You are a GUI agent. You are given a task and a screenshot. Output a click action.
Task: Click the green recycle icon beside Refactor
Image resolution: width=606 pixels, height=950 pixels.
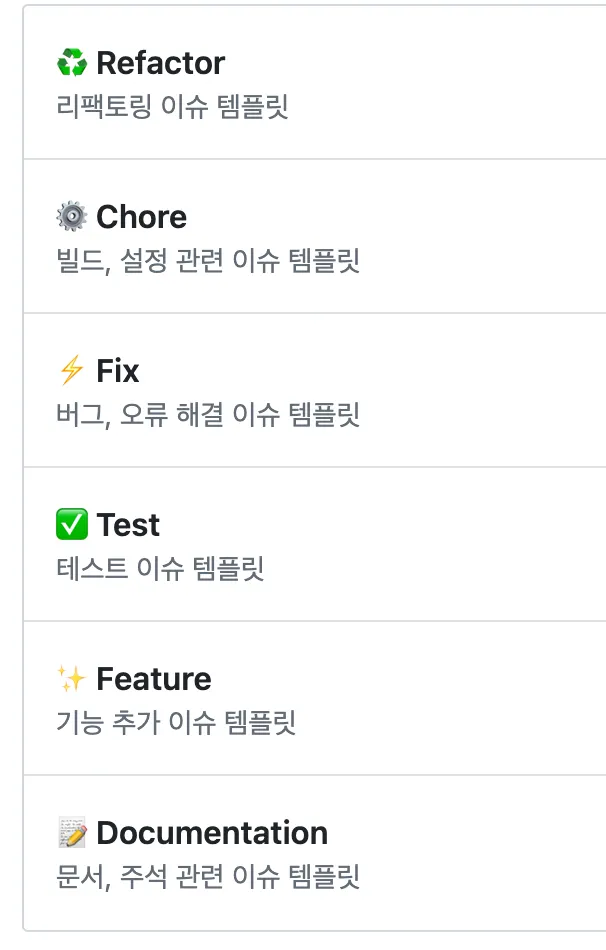coord(72,64)
